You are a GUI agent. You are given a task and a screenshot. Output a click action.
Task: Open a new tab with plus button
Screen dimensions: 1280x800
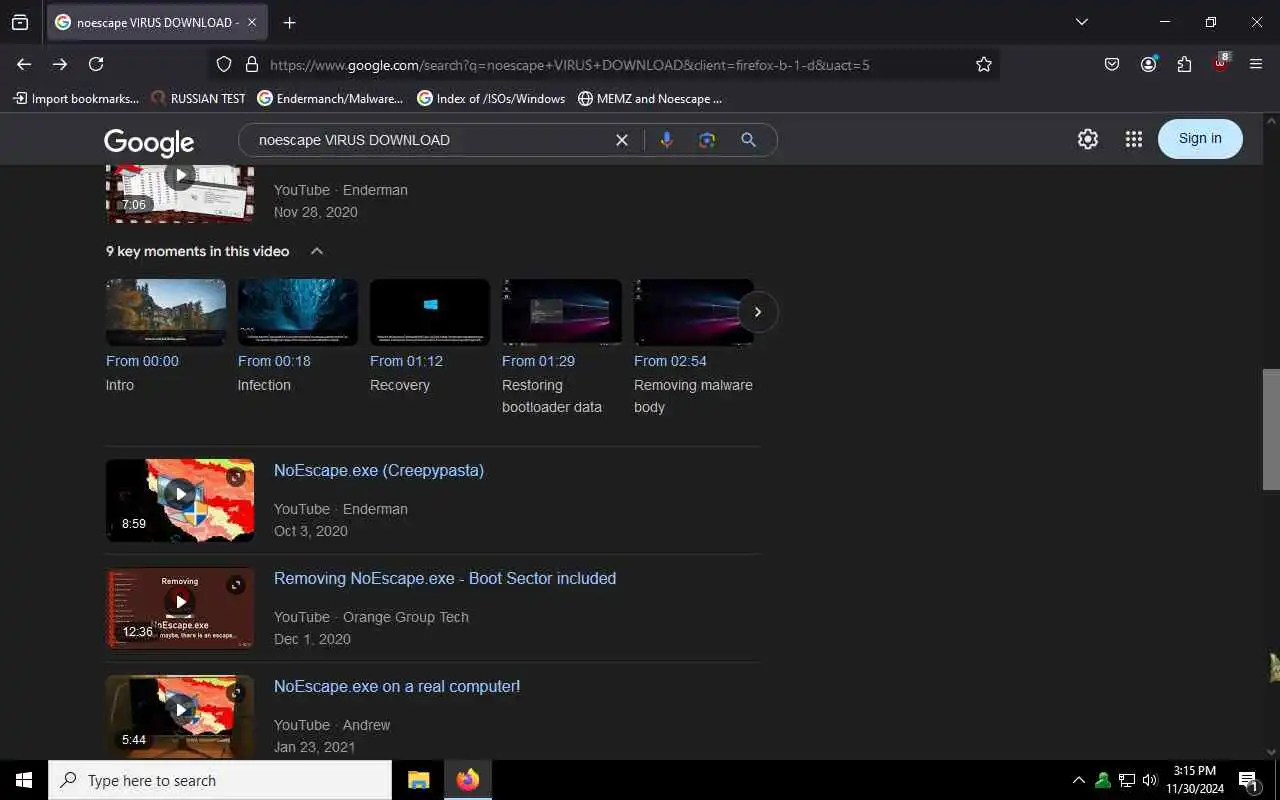[x=289, y=22]
